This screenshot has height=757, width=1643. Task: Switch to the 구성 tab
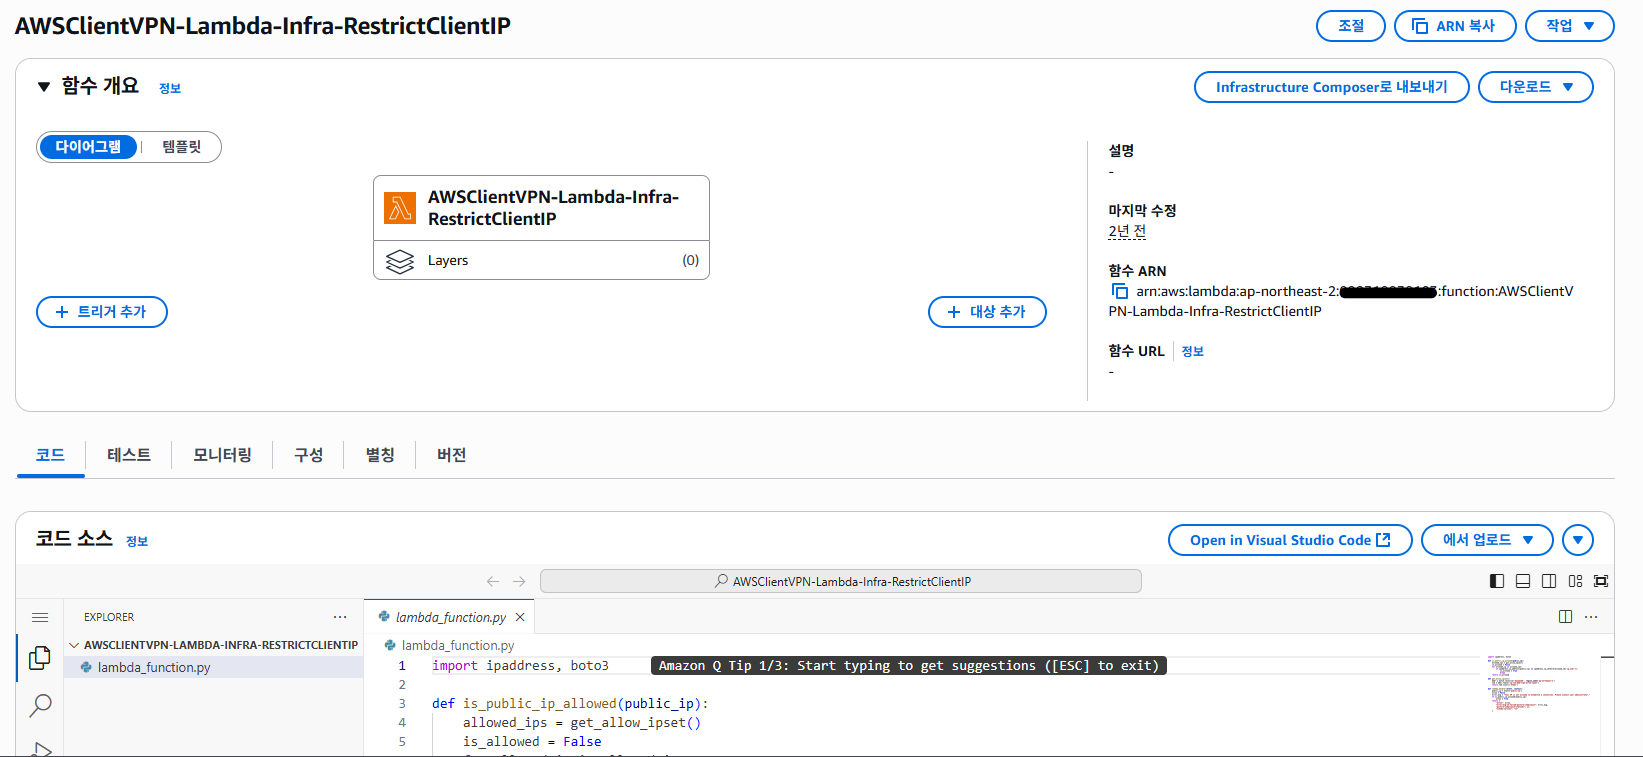(x=308, y=455)
